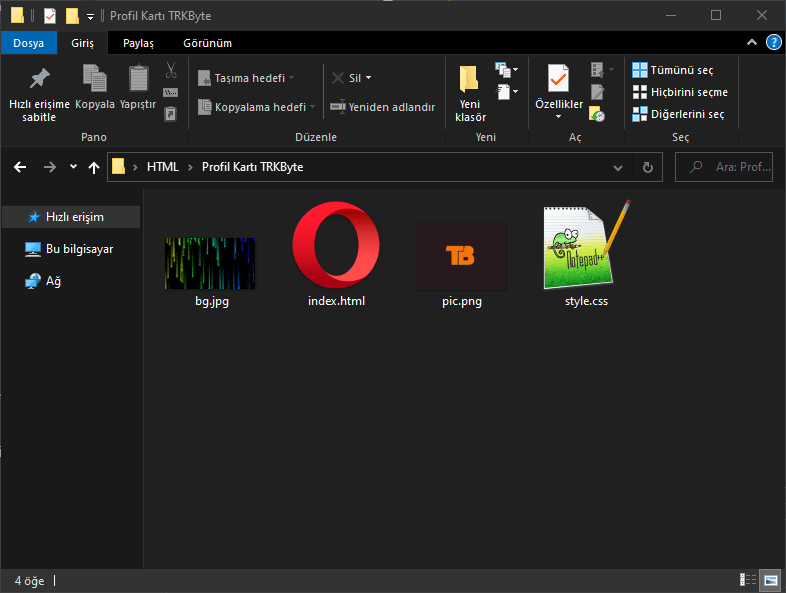Click the address bar folder icon
The height and width of the screenshot is (593, 786).
click(119, 166)
